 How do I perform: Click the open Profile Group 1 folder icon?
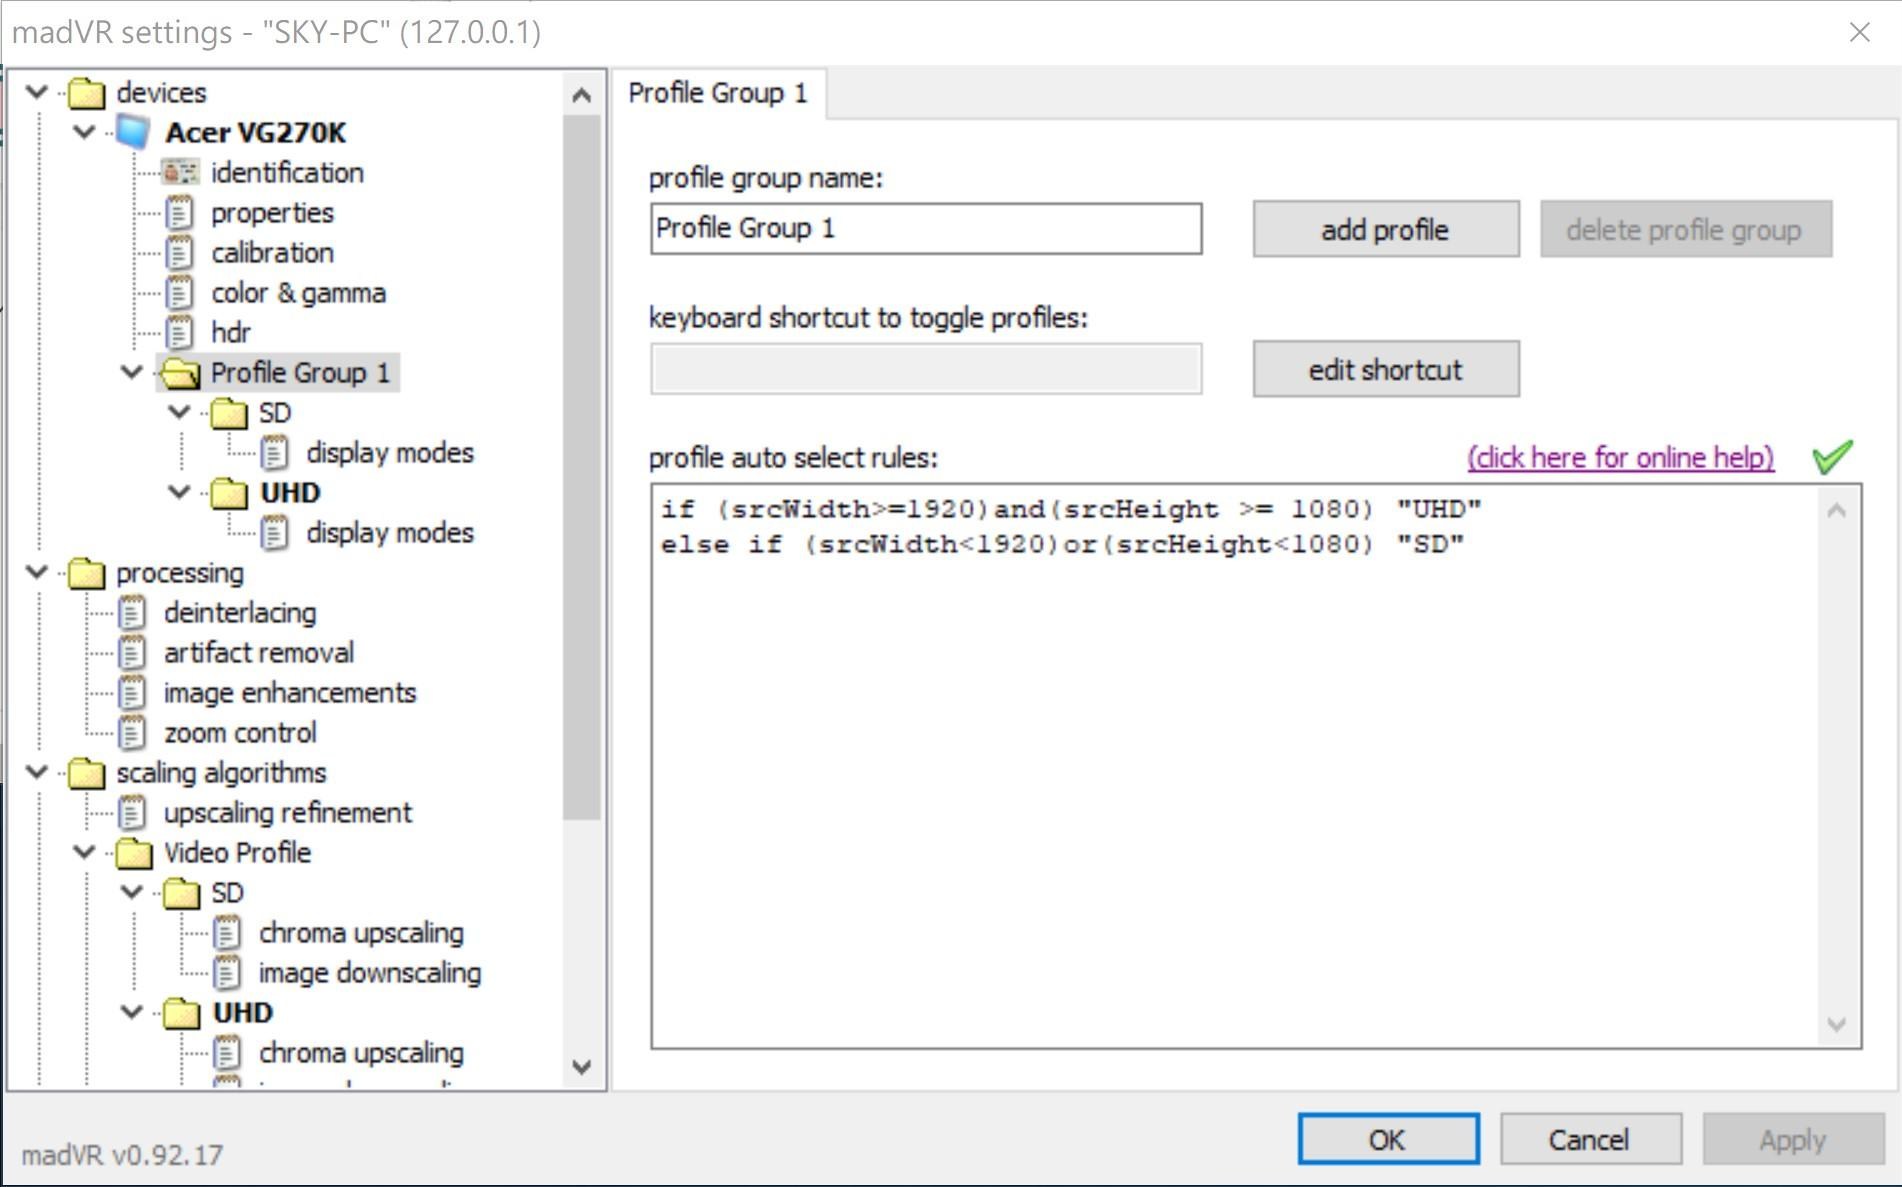point(181,373)
